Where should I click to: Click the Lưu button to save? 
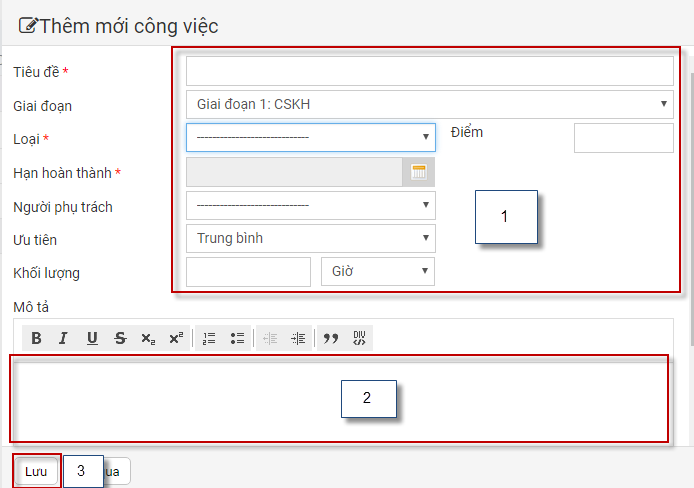coord(36,471)
